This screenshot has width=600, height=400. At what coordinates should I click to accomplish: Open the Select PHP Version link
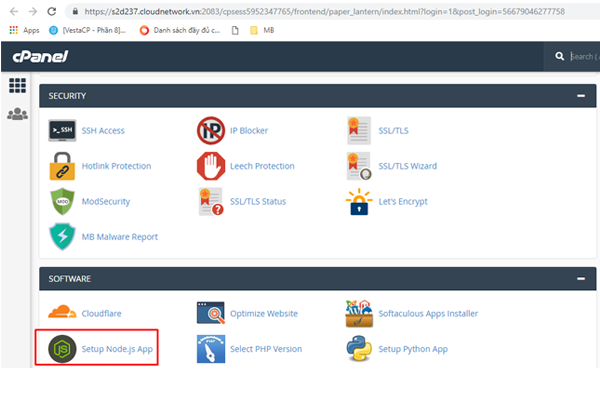pyautogui.click(x=266, y=349)
